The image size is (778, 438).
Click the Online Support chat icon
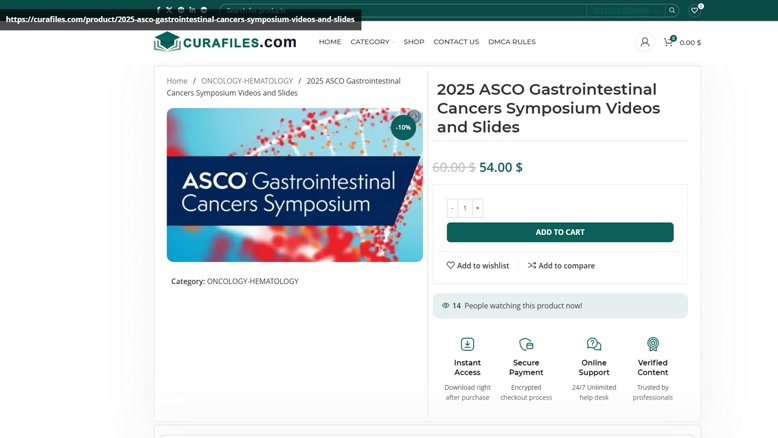(x=594, y=344)
